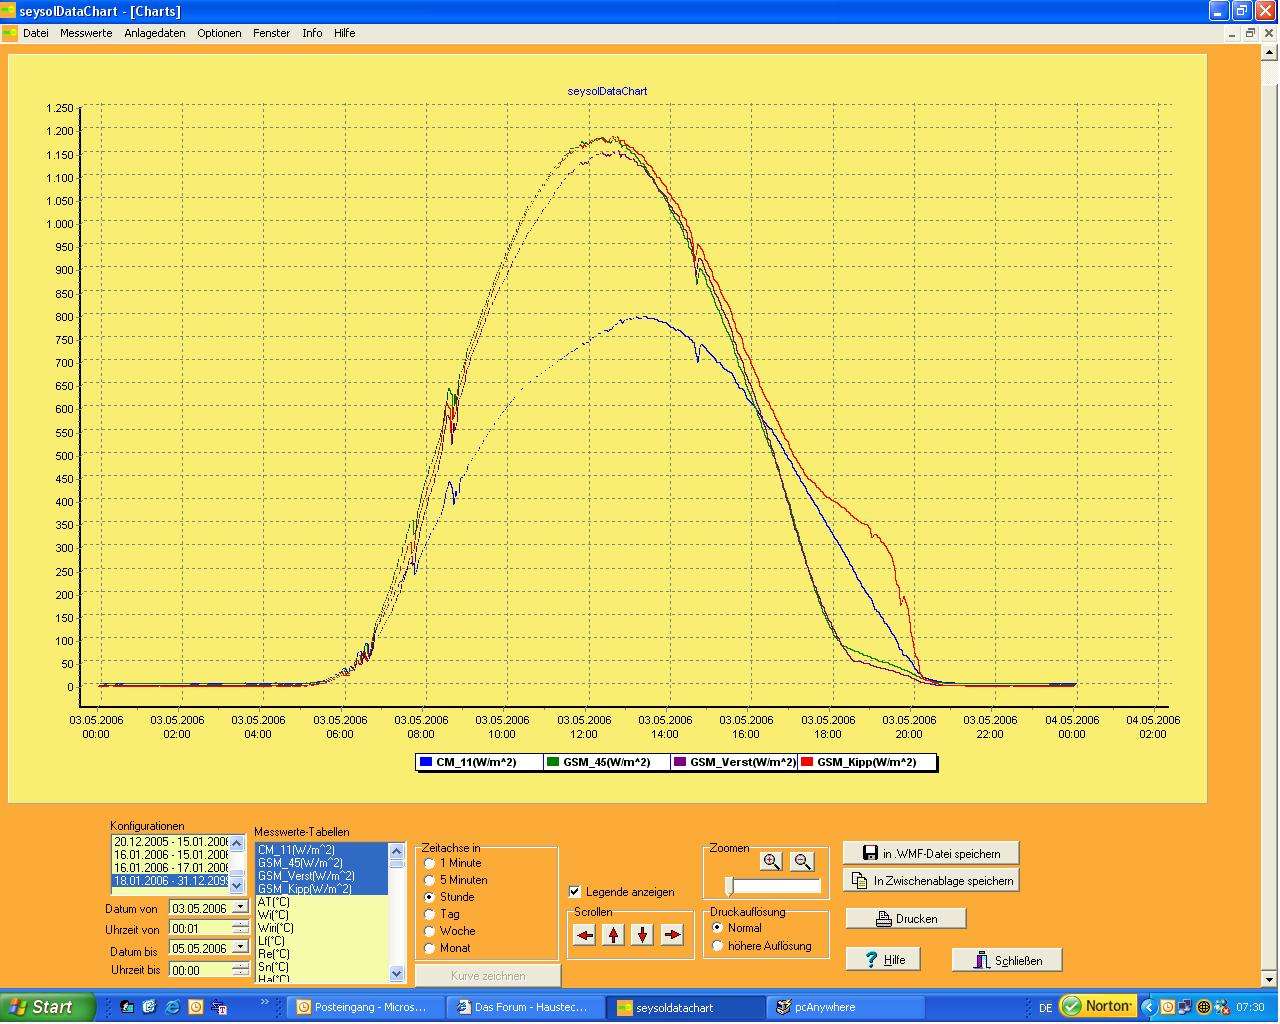Screen dimensions: 1280x1024
Task: Click the Drucken button
Action: [905, 918]
